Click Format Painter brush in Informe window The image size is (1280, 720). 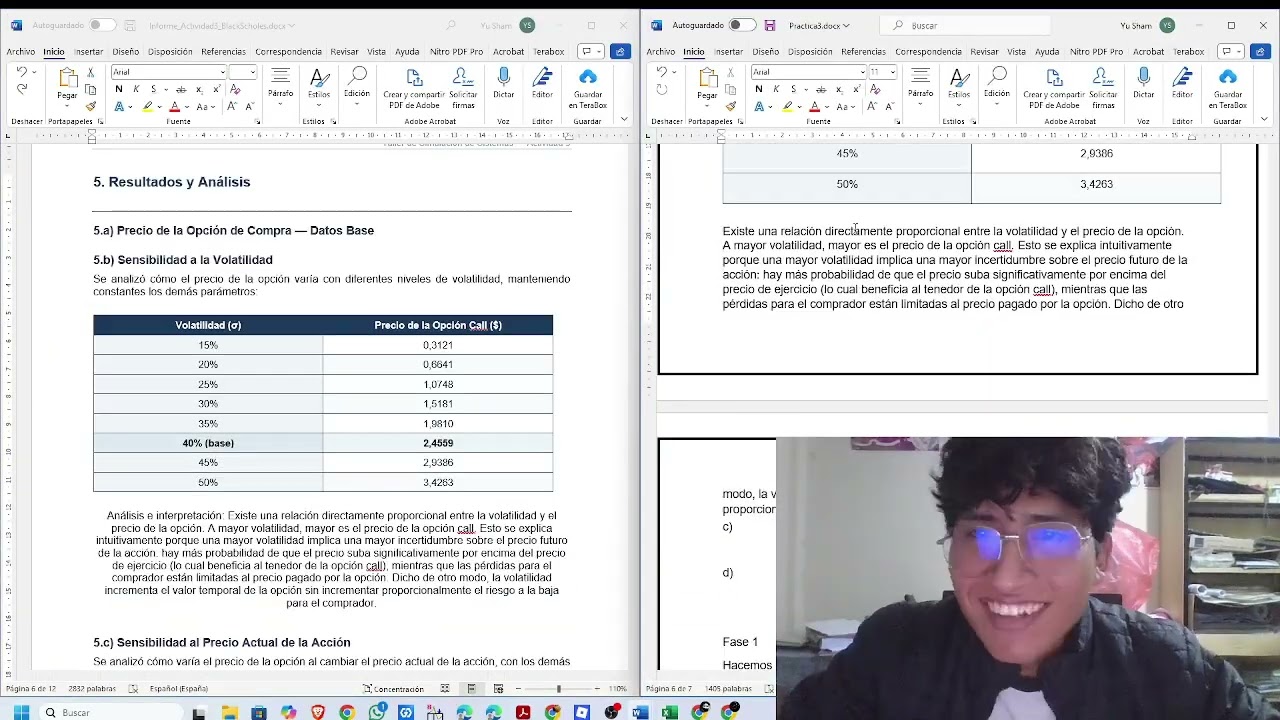point(90,106)
